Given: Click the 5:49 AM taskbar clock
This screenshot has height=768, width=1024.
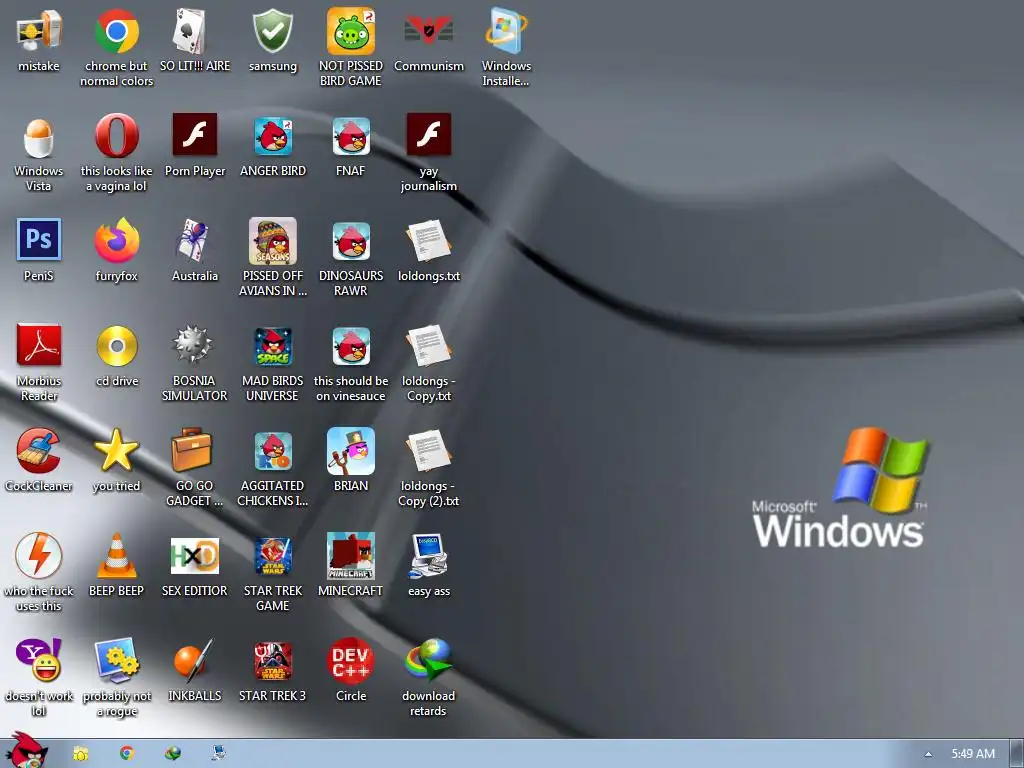Looking at the screenshot, I should pyautogui.click(x=973, y=754).
